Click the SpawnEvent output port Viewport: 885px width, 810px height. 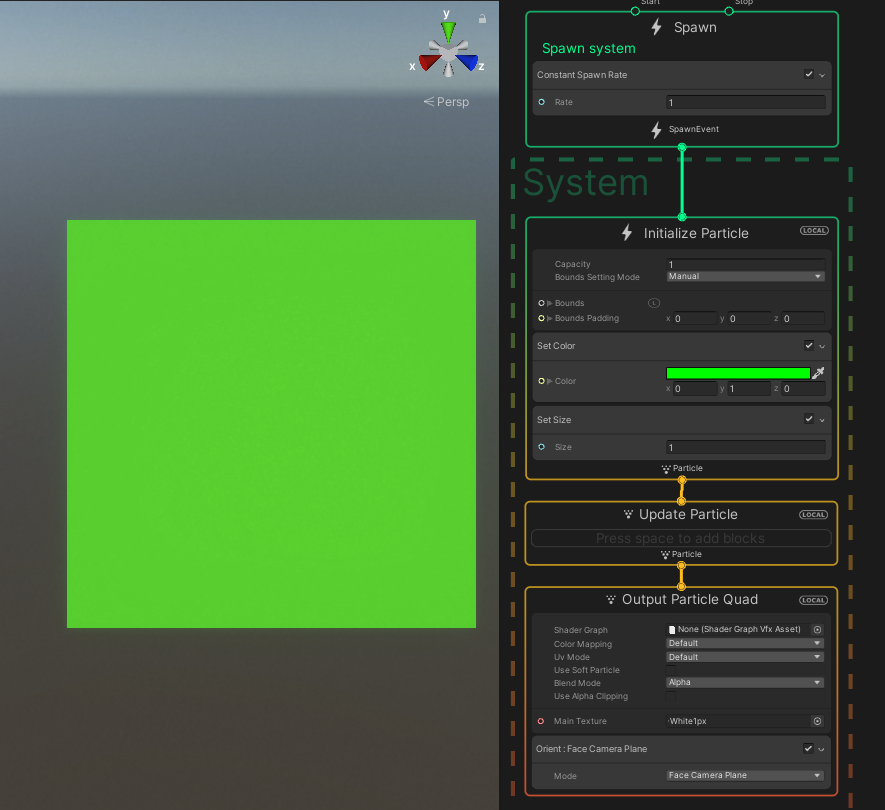[682, 147]
